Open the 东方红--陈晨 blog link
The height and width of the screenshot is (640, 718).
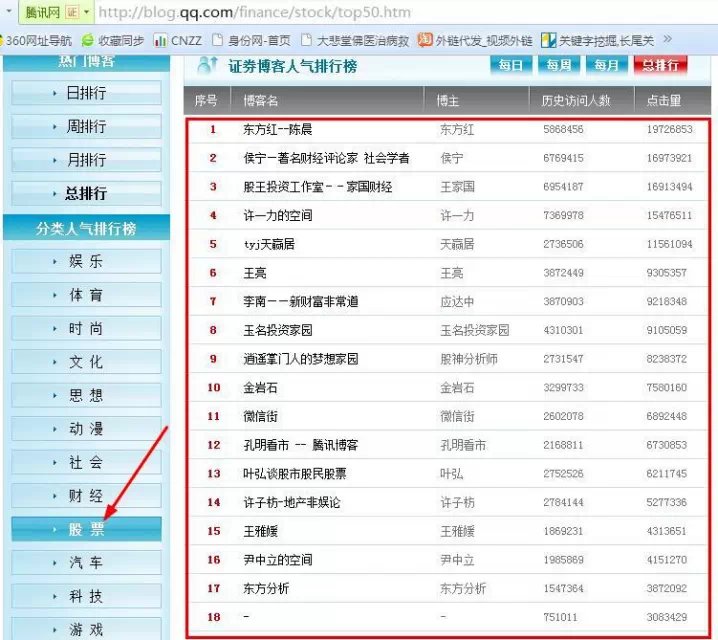(277, 130)
